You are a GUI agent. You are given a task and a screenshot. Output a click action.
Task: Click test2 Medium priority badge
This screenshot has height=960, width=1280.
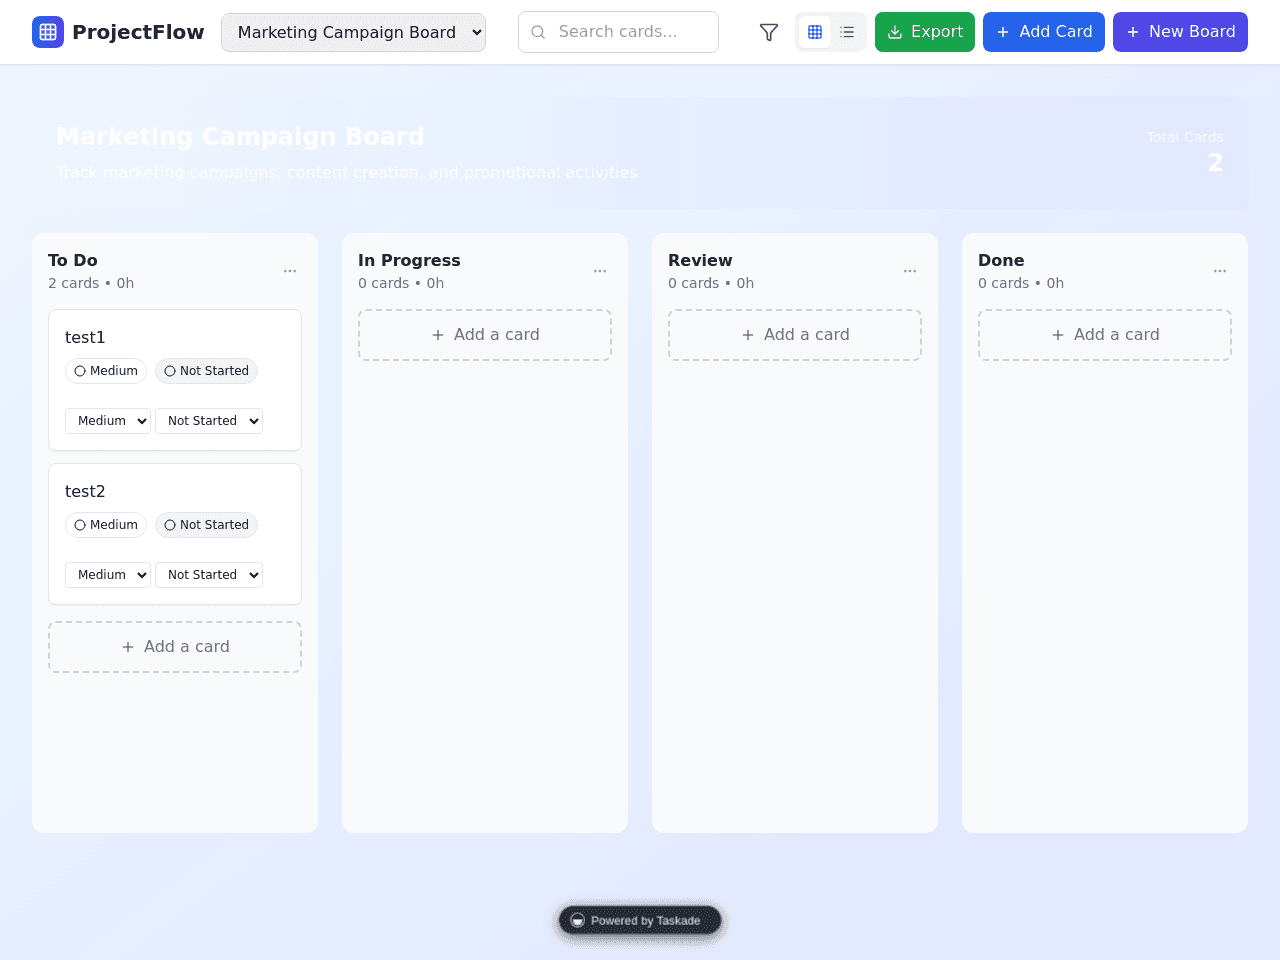[x=106, y=525]
